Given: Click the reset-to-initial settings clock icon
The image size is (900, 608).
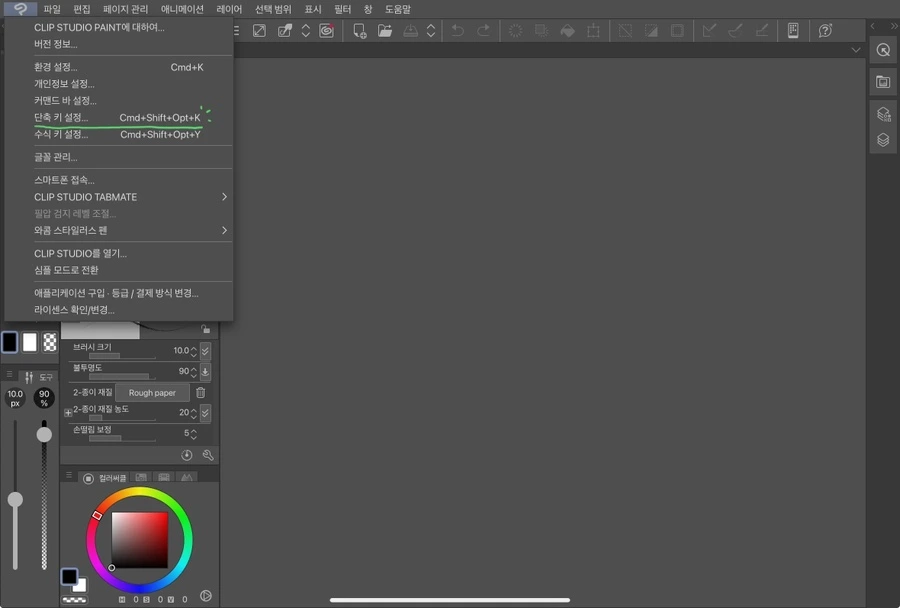Looking at the screenshot, I should [187, 455].
